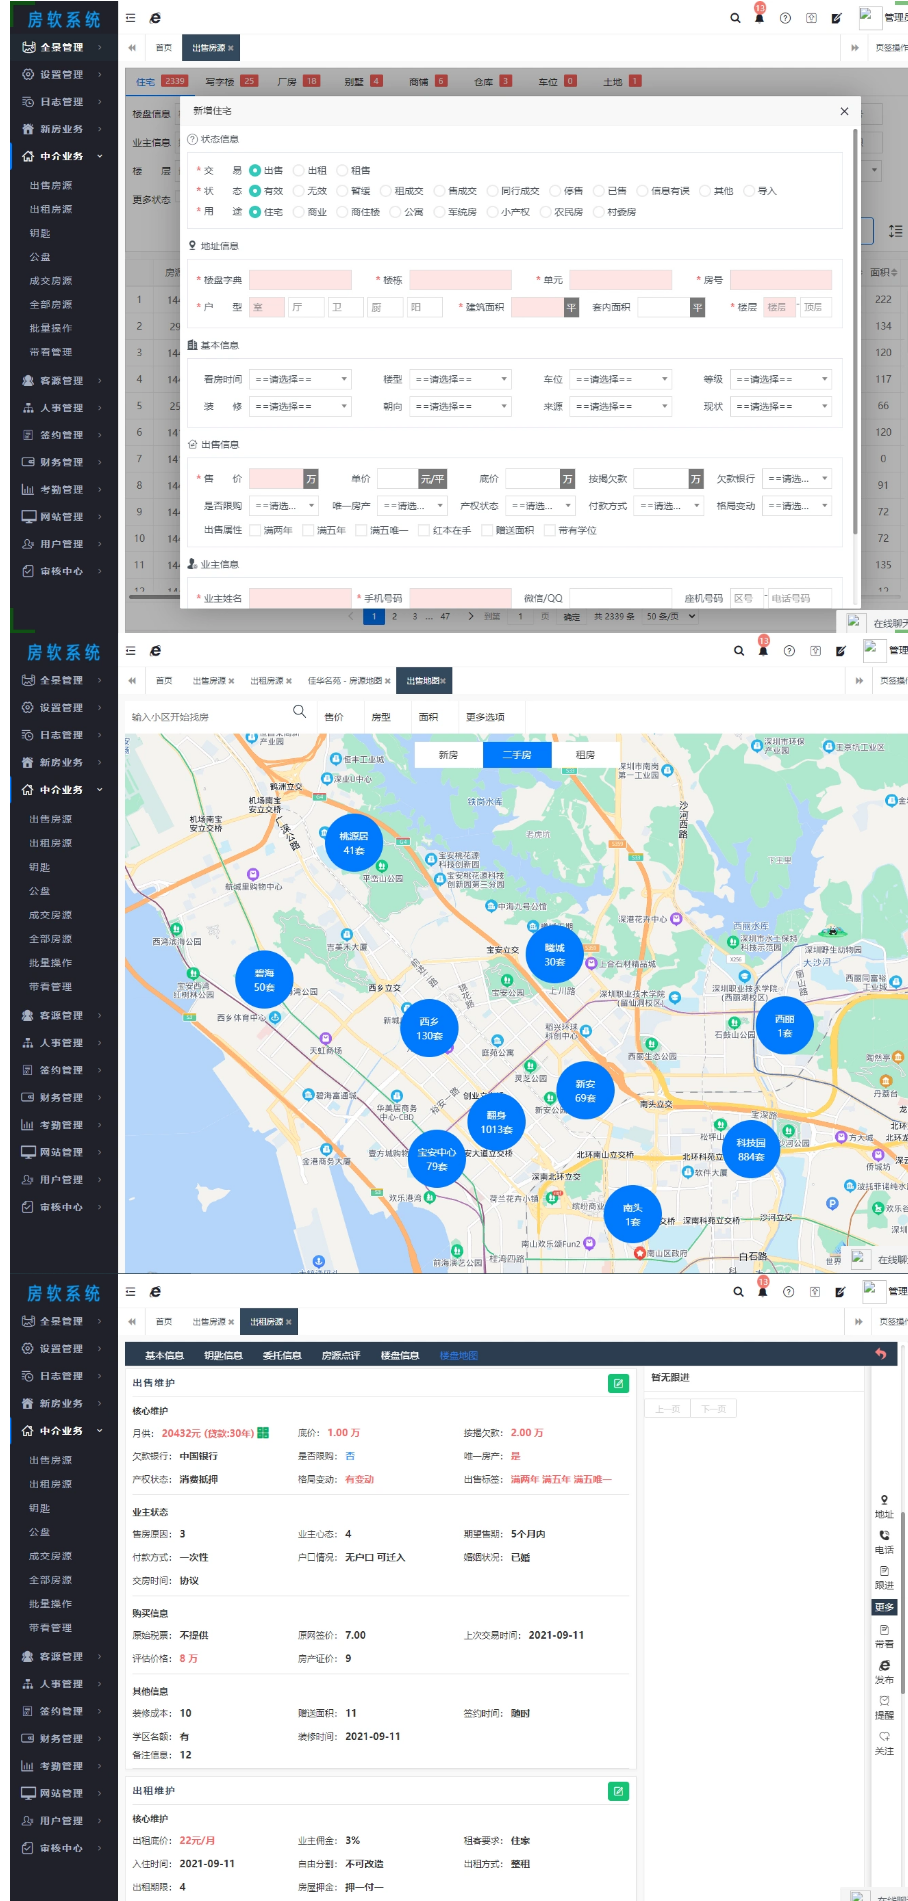Click the 西乡 130套 map cluster marker
Screen dimensions: 908x1901
tap(430, 1028)
